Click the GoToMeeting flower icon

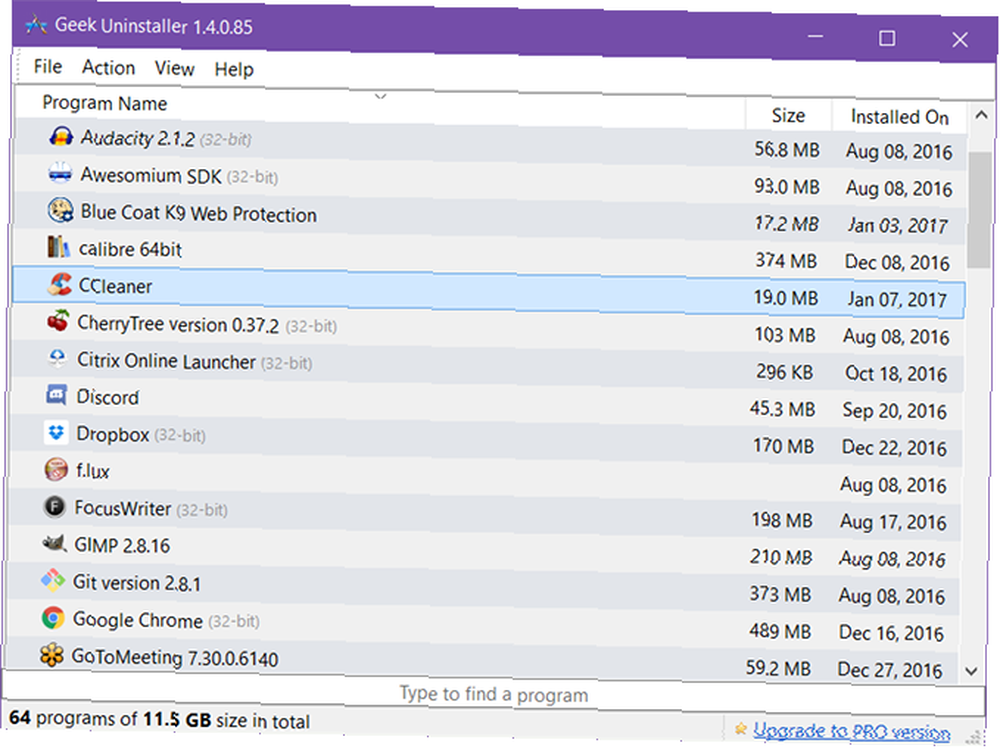52,655
